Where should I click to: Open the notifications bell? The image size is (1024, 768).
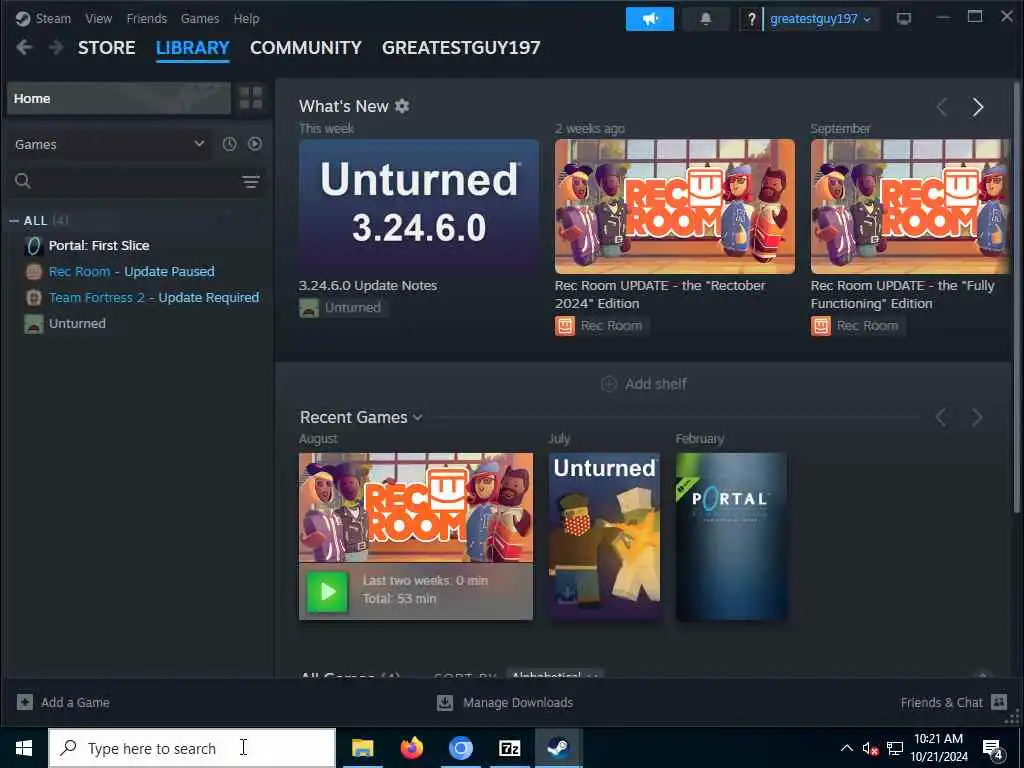[705, 19]
